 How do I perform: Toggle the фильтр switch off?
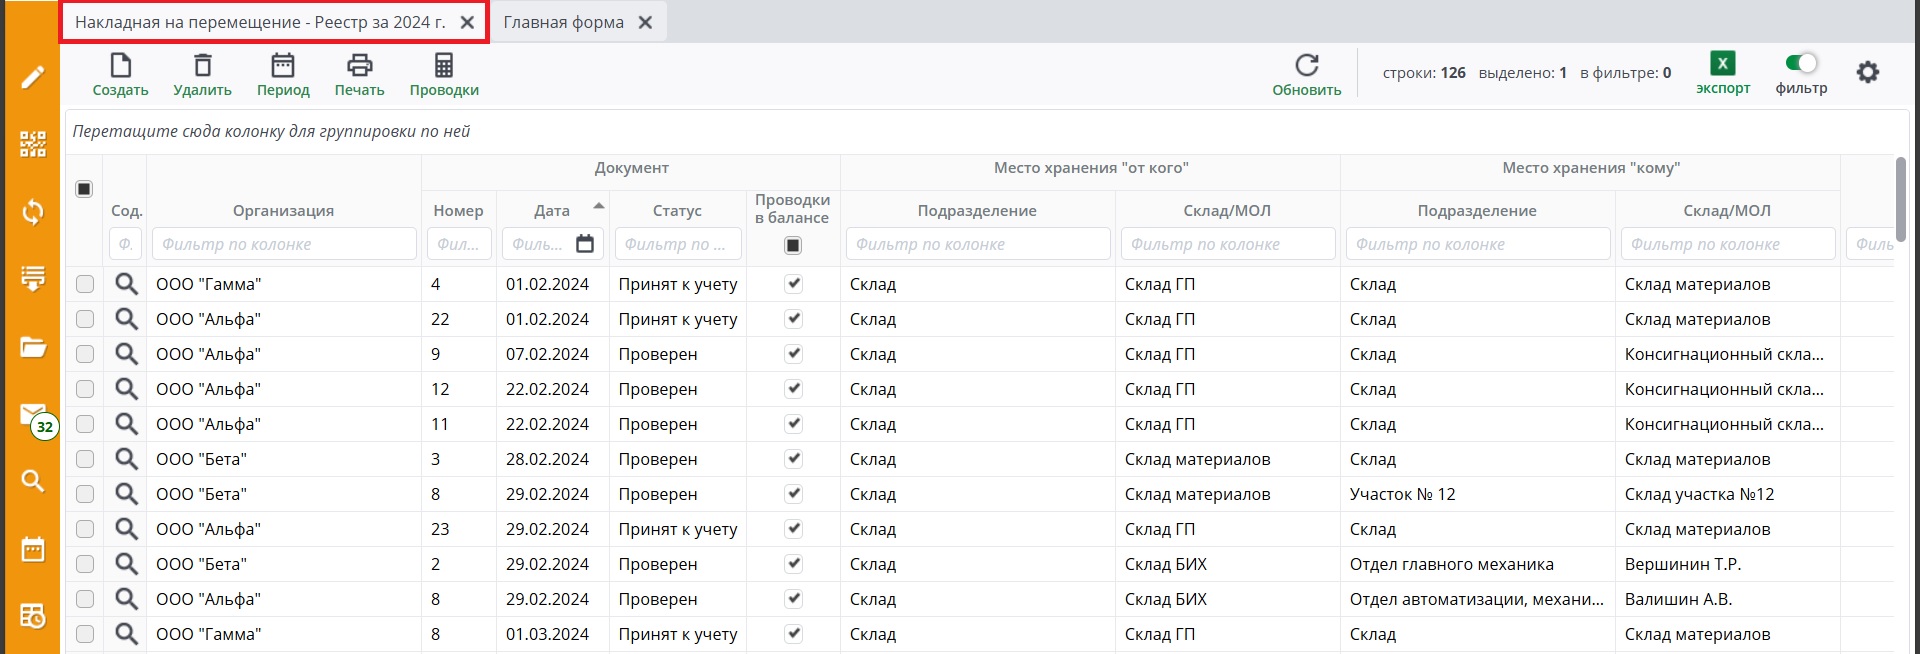(x=1801, y=63)
